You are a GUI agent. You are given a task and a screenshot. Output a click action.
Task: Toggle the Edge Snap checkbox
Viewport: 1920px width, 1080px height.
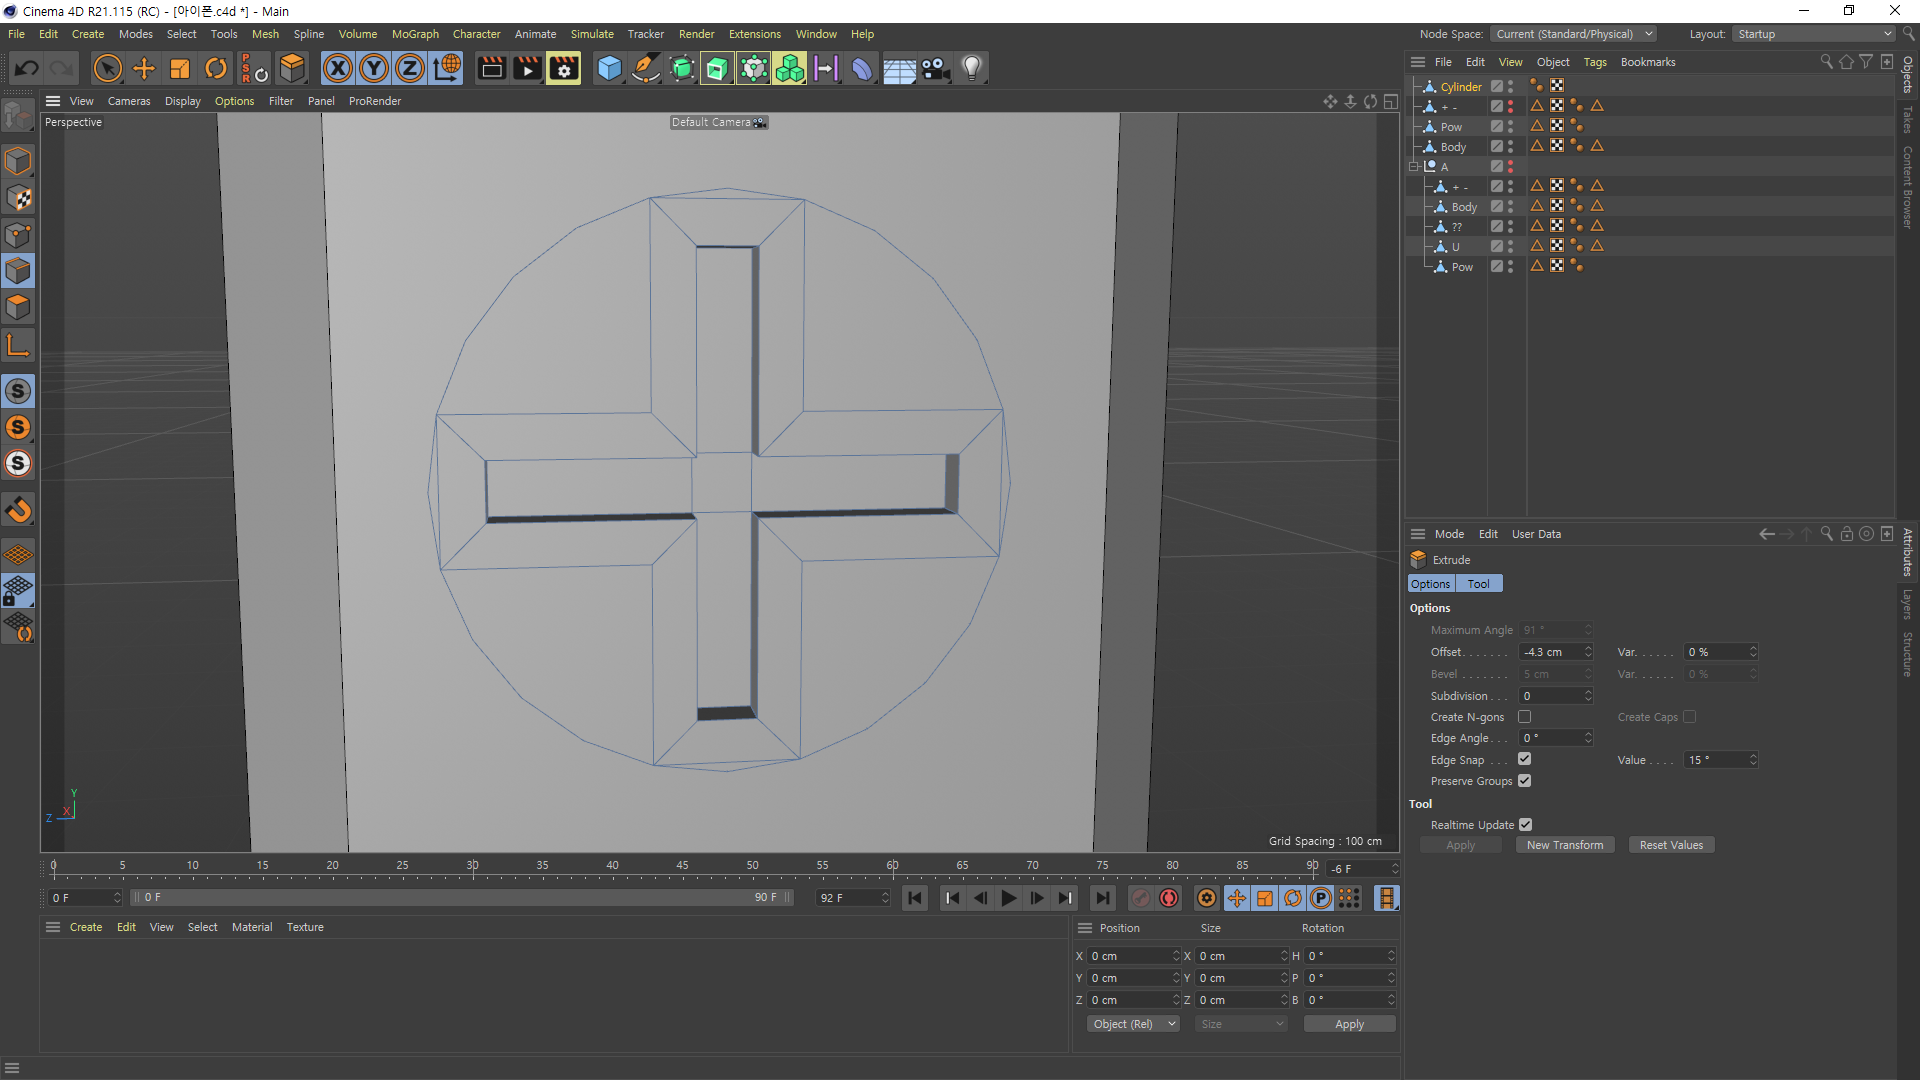tap(1524, 759)
